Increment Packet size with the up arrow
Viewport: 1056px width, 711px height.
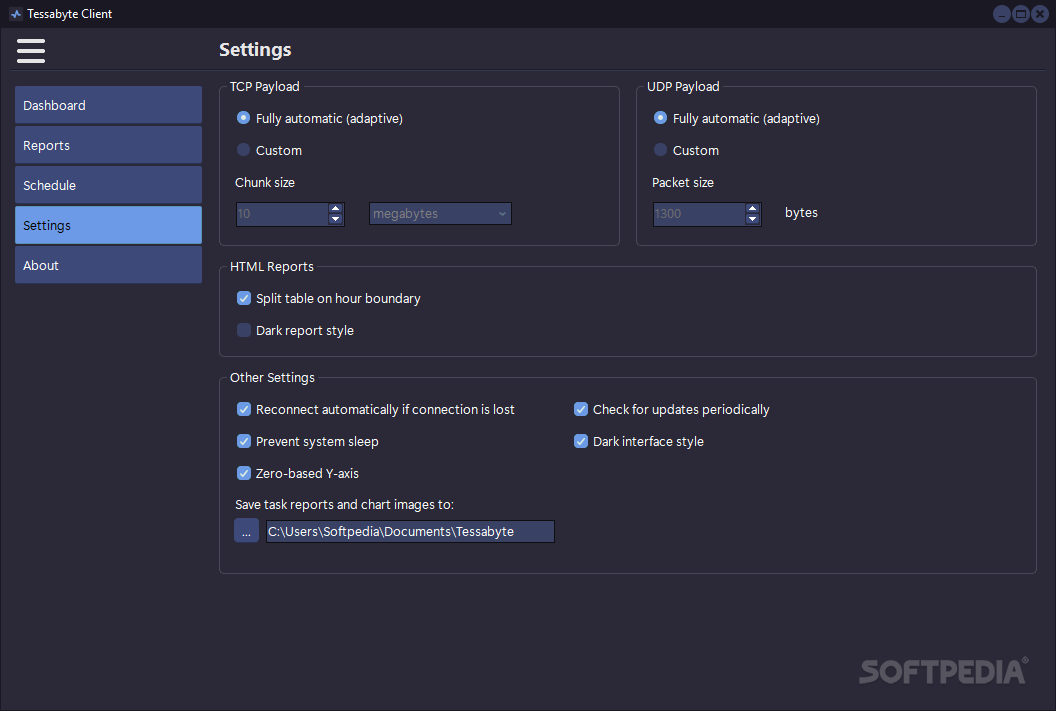[752, 207]
